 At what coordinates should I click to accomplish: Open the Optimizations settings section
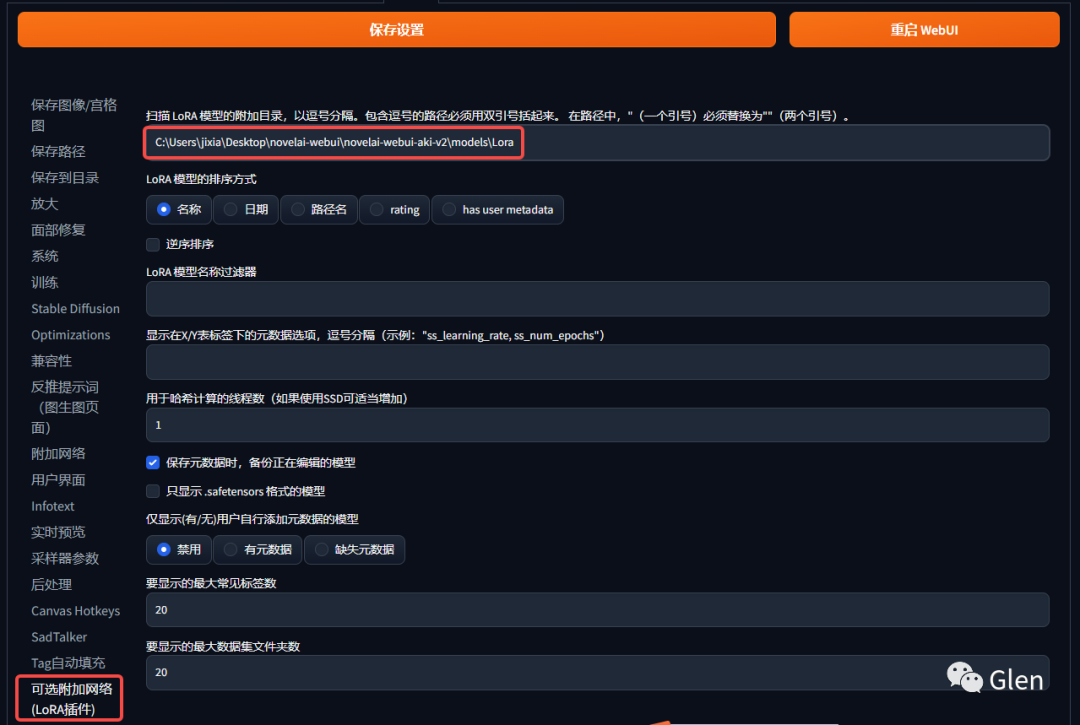pos(70,335)
